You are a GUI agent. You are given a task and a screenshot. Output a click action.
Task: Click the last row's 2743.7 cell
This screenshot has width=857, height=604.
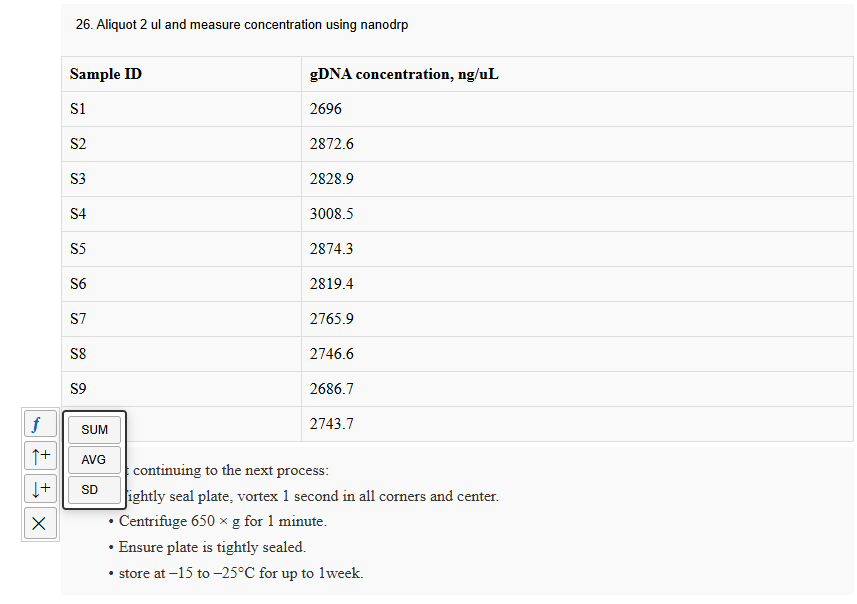click(332, 424)
